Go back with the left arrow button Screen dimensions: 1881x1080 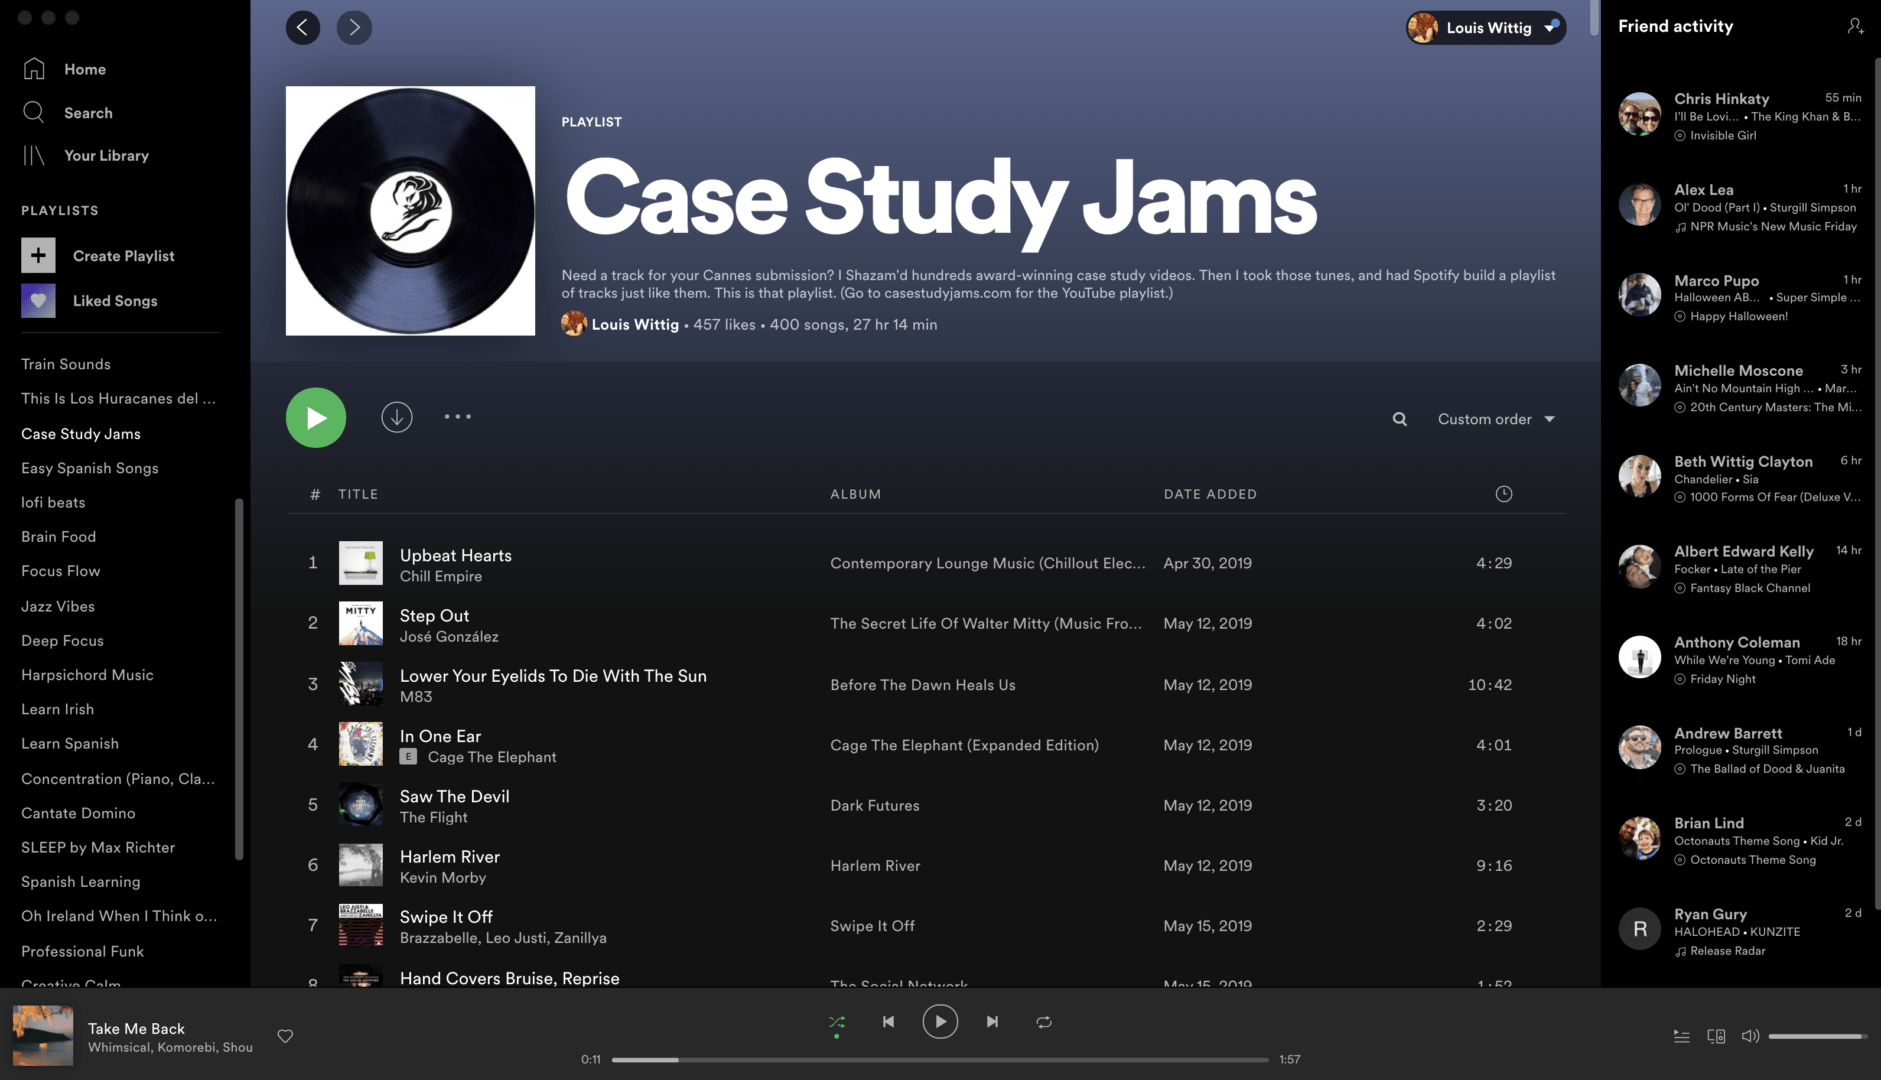pyautogui.click(x=303, y=27)
